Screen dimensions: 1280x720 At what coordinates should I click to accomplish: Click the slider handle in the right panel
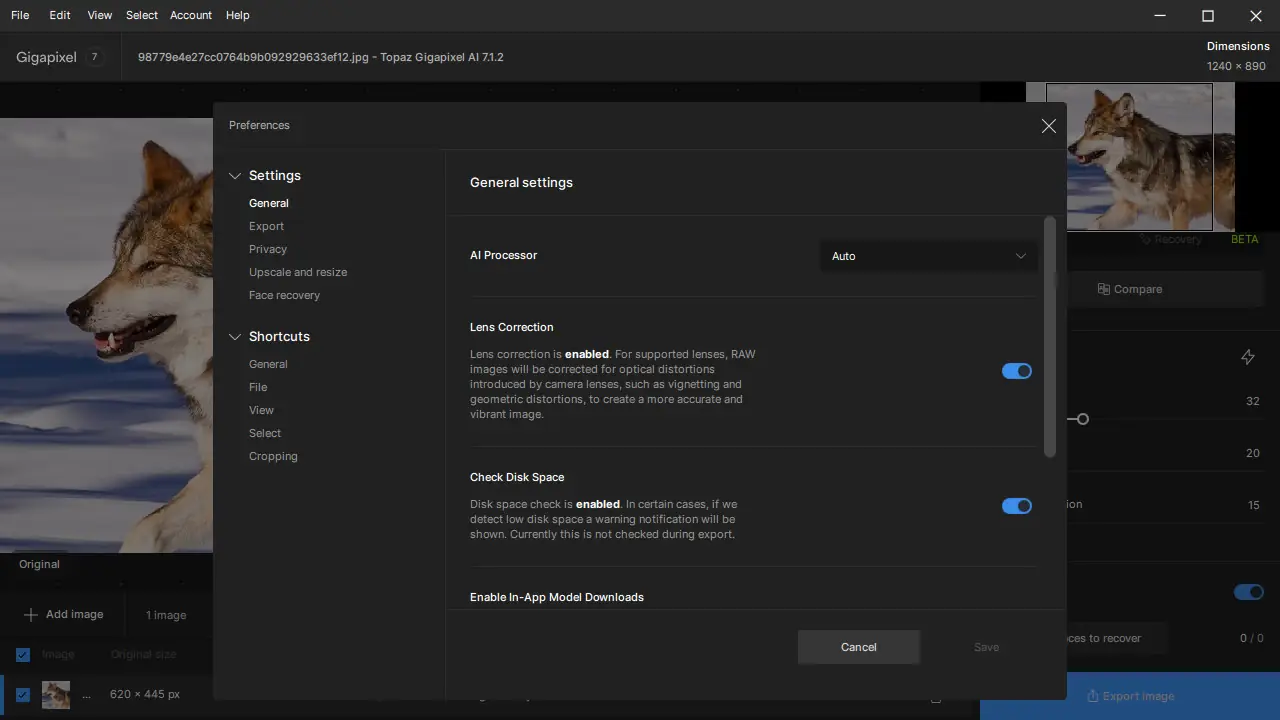coord(1082,419)
